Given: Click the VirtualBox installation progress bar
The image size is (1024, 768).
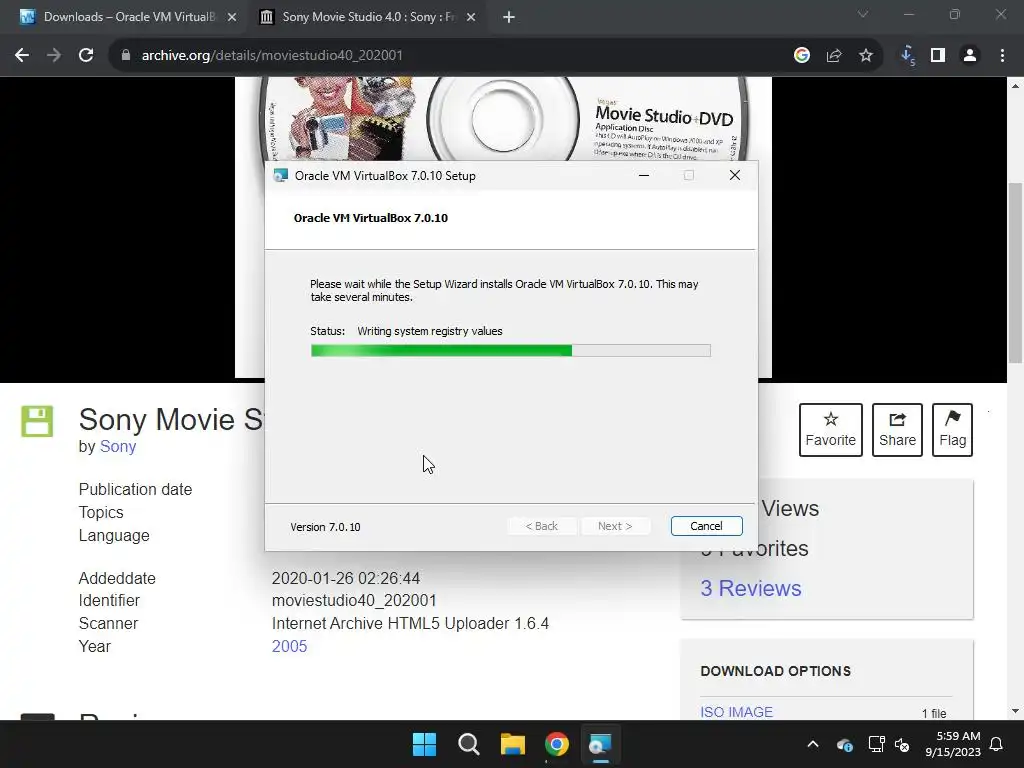Looking at the screenshot, I should [511, 351].
